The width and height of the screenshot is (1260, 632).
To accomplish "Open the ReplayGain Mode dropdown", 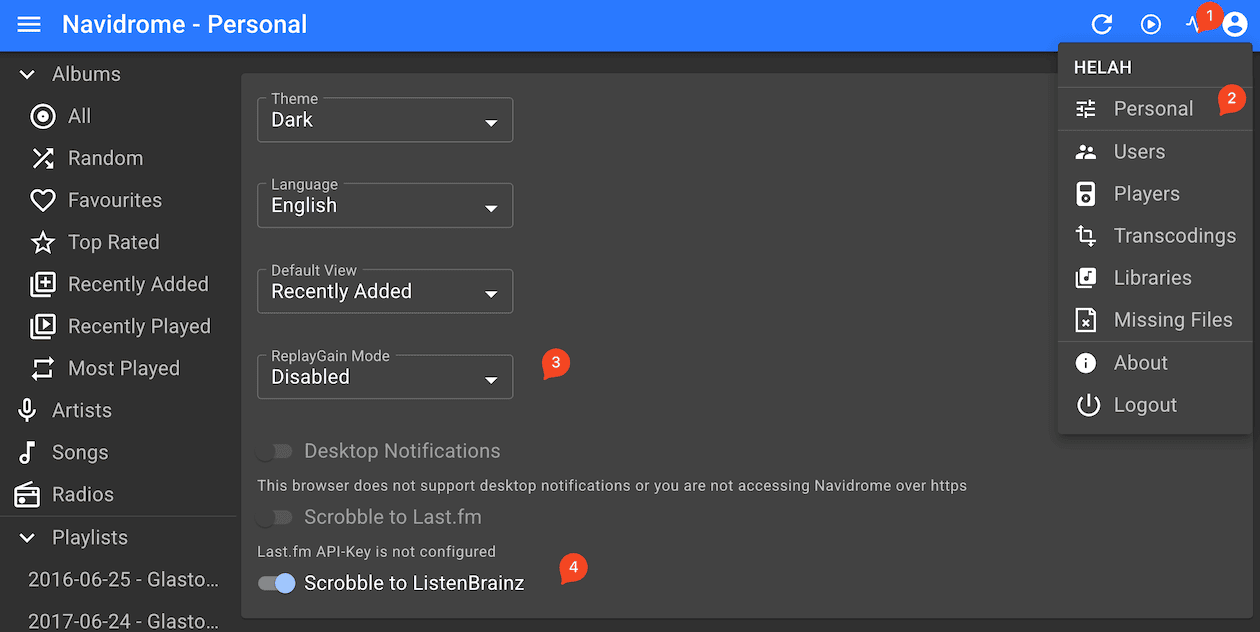I will pyautogui.click(x=385, y=377).
